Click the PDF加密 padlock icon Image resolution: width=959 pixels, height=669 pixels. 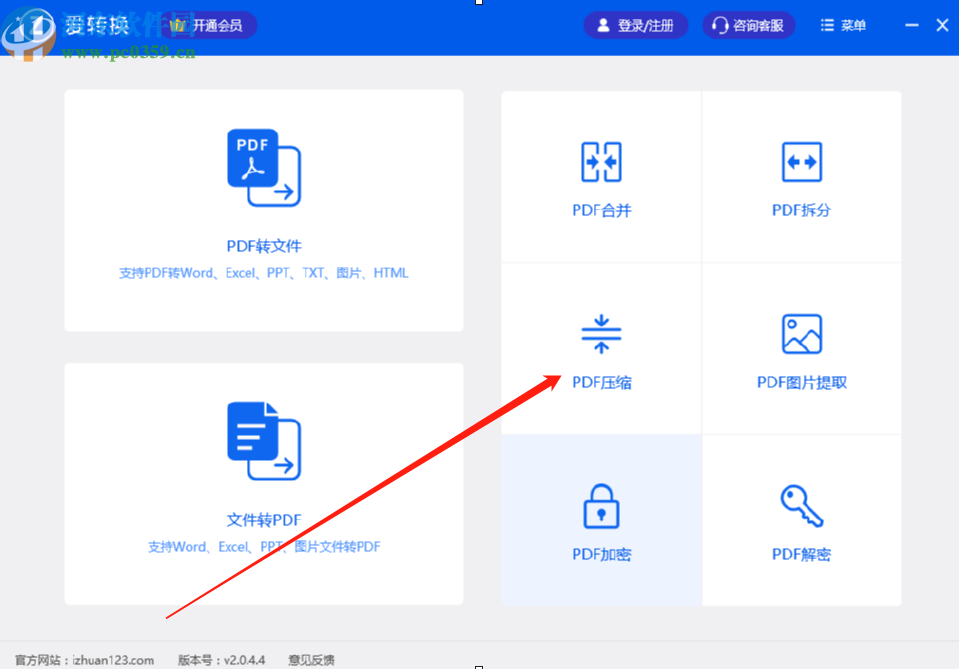(x=601, y=506)
